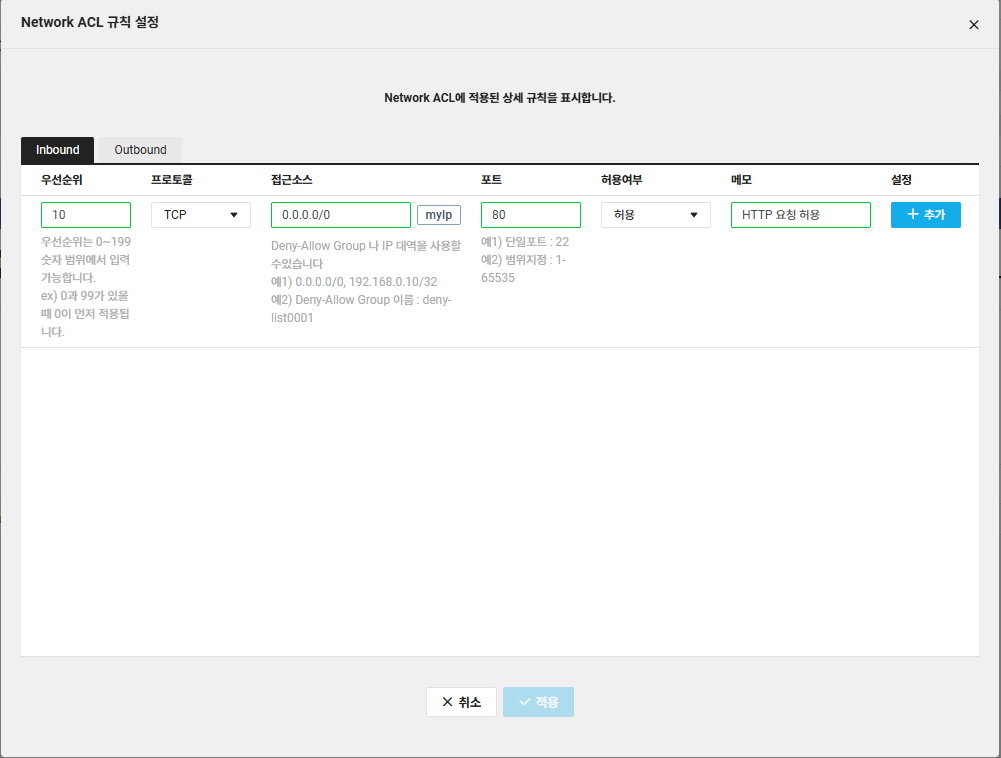Viewport: 1001px width, 758px height.
Task: Click the access source field 0.0.0.0/0
Action: (341, 215)
